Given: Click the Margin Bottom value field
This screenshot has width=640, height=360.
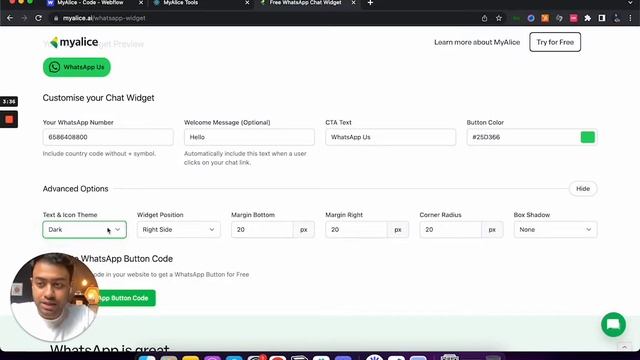Looking at the screenshot, I should point(262,229).
